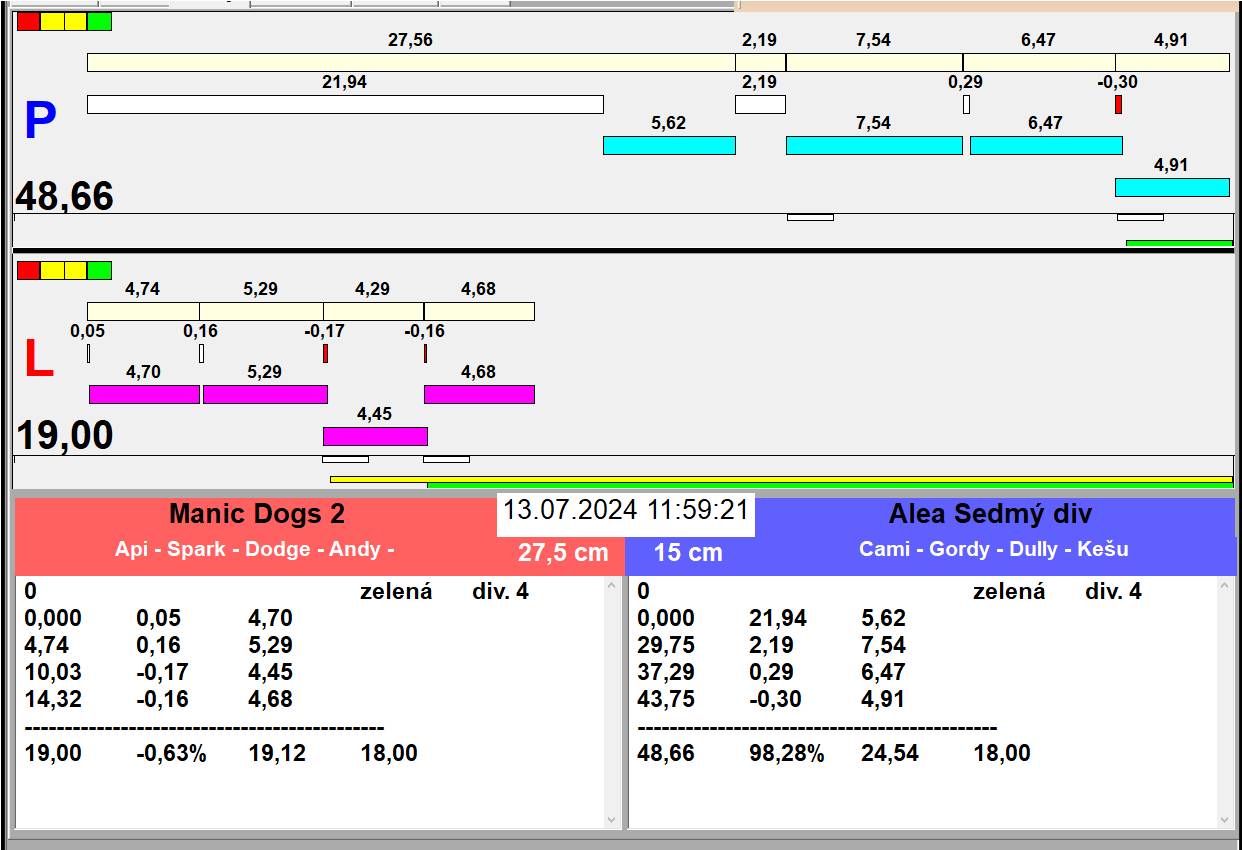
Task: Click the Alea Sedmý div team header
Action: [x=990, y=514]
